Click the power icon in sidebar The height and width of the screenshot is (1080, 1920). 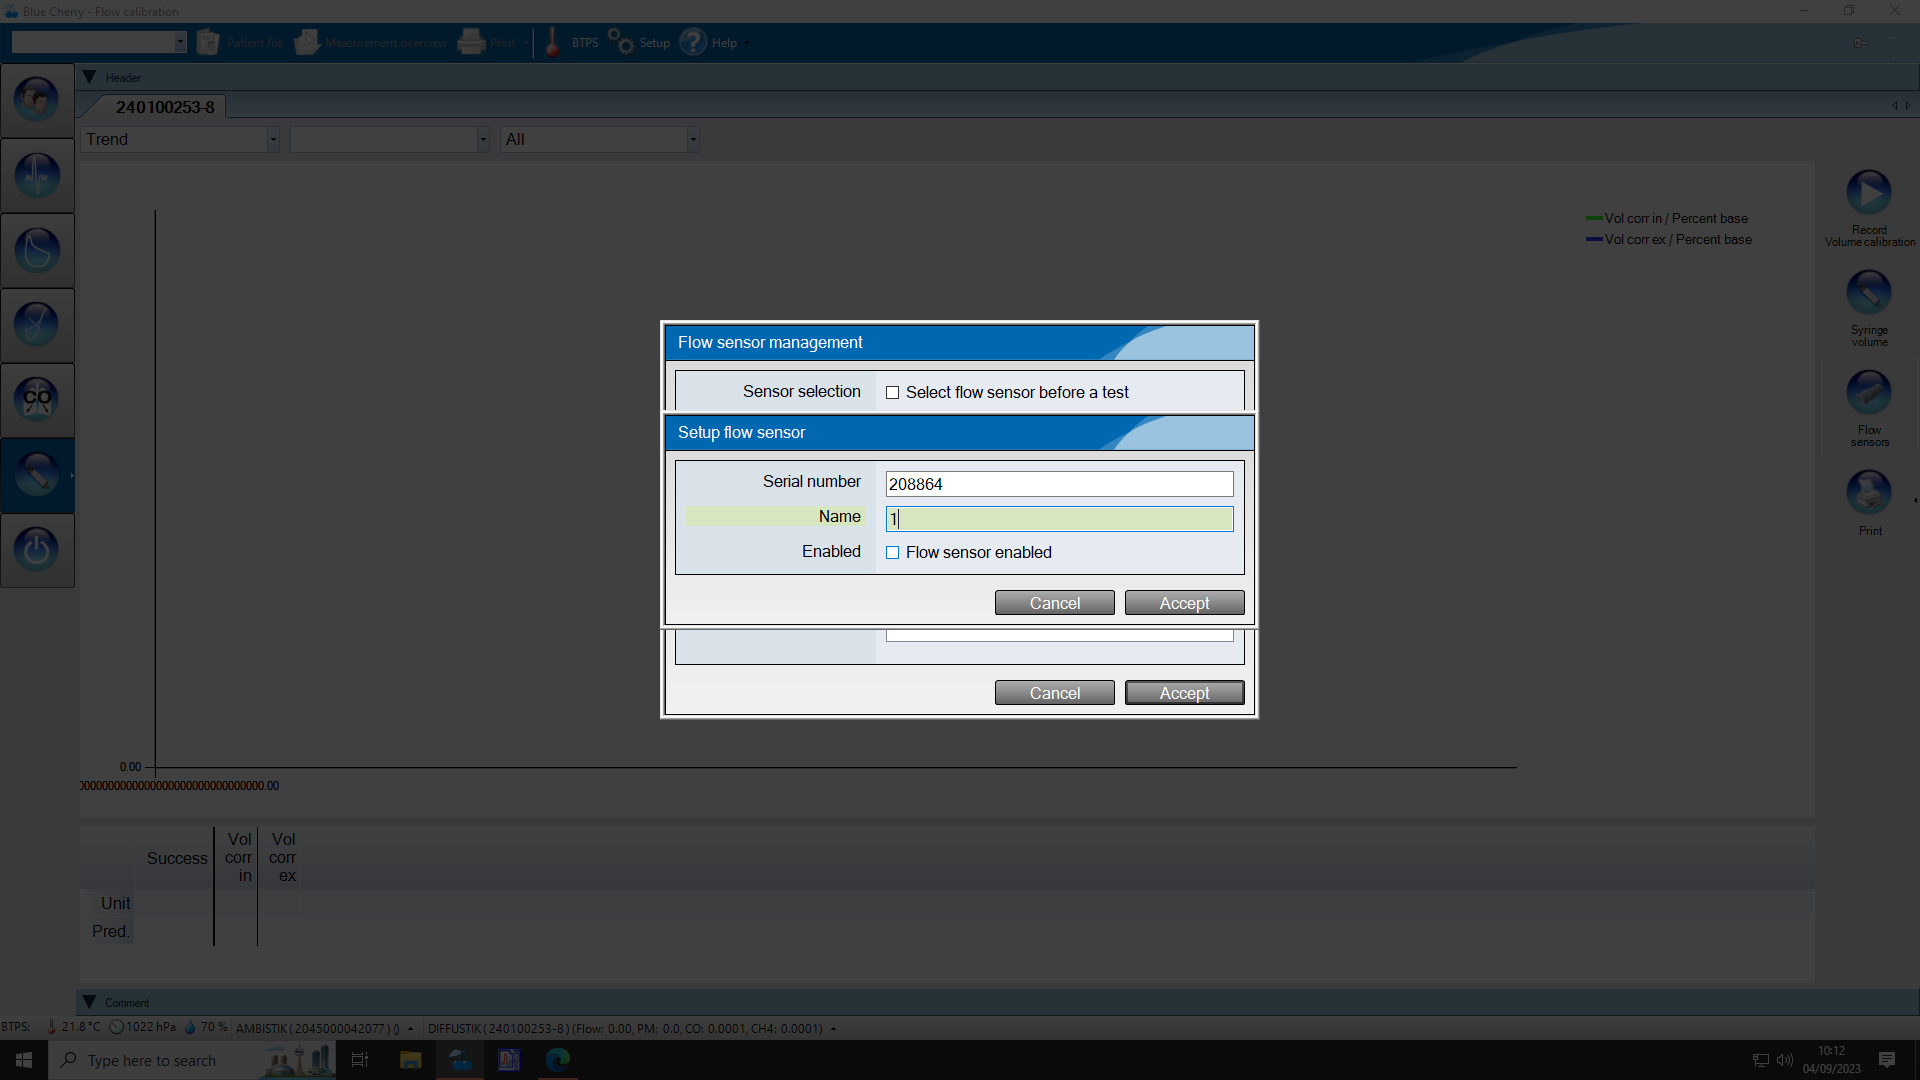coord(37,549)
